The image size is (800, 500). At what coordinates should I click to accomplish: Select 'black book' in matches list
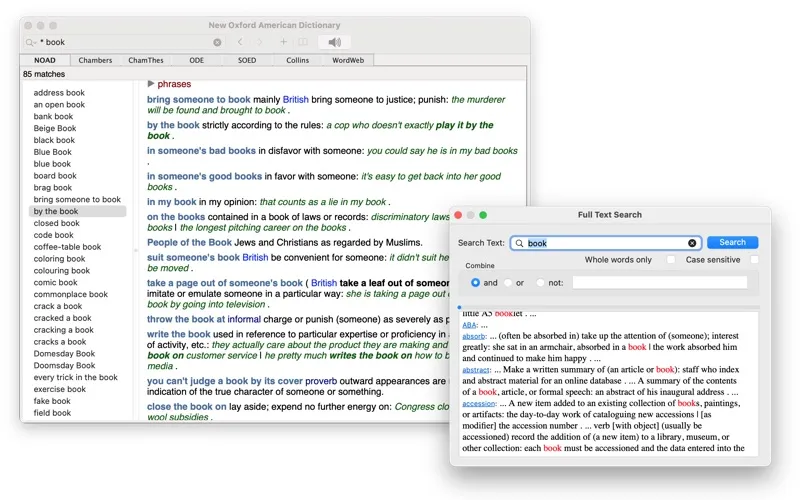click(x=54, y=140)
